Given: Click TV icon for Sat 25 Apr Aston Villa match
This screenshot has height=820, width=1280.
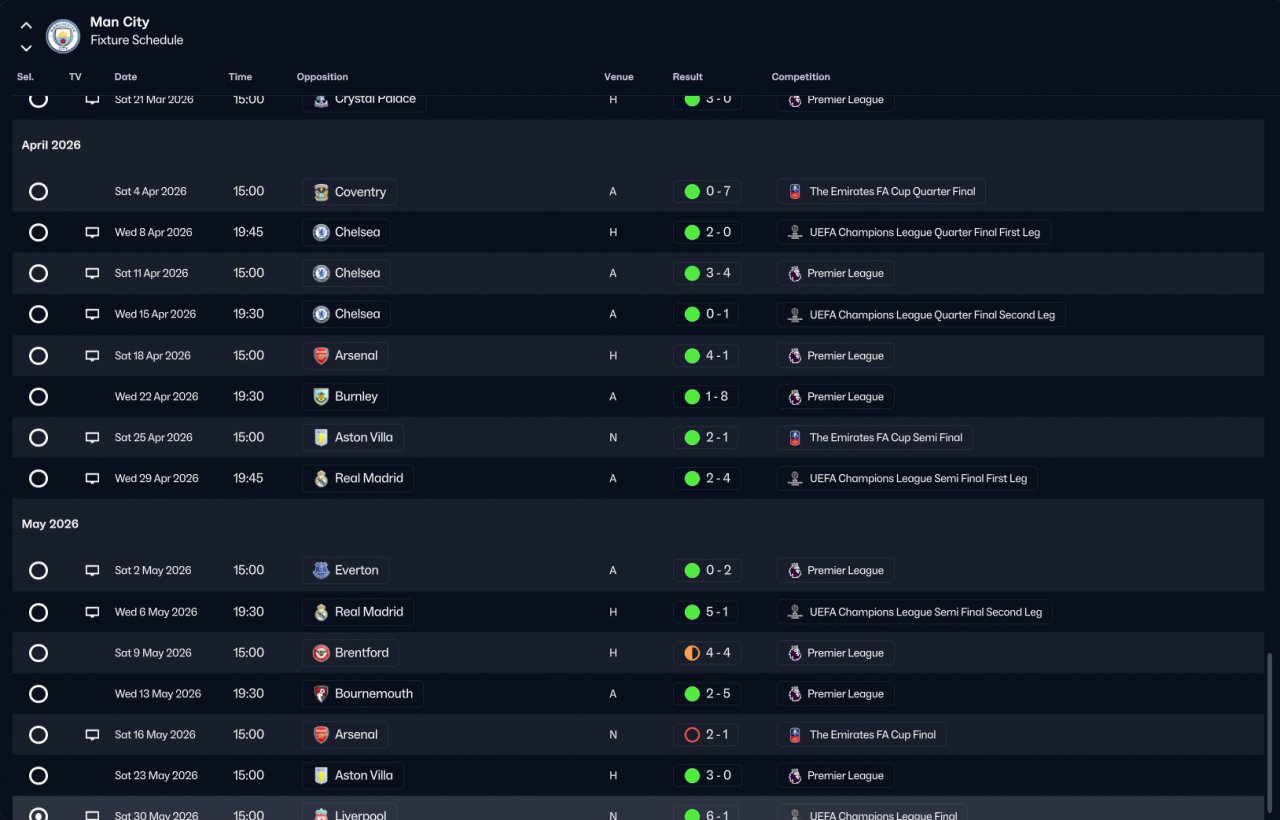Looking at the screenshot, I should [x=92, y=437].
